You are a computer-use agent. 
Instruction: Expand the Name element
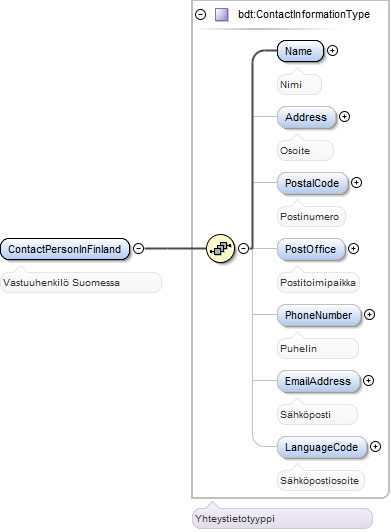tap(332, 51)
